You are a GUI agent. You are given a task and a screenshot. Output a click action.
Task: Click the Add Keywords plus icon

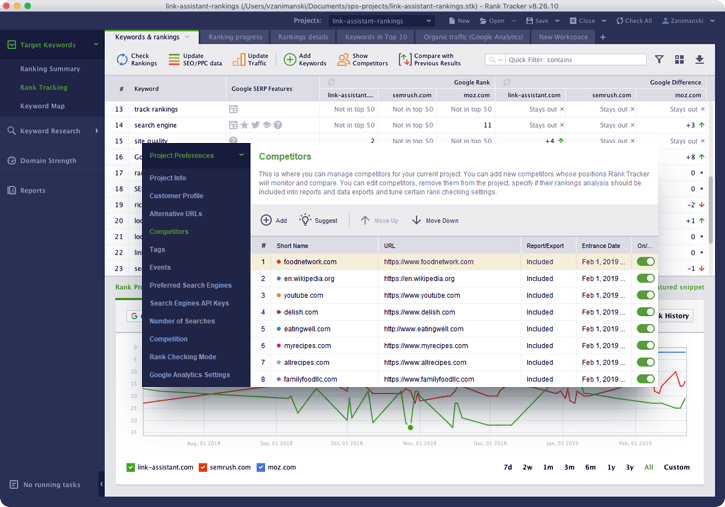click(x=290, y=60)
